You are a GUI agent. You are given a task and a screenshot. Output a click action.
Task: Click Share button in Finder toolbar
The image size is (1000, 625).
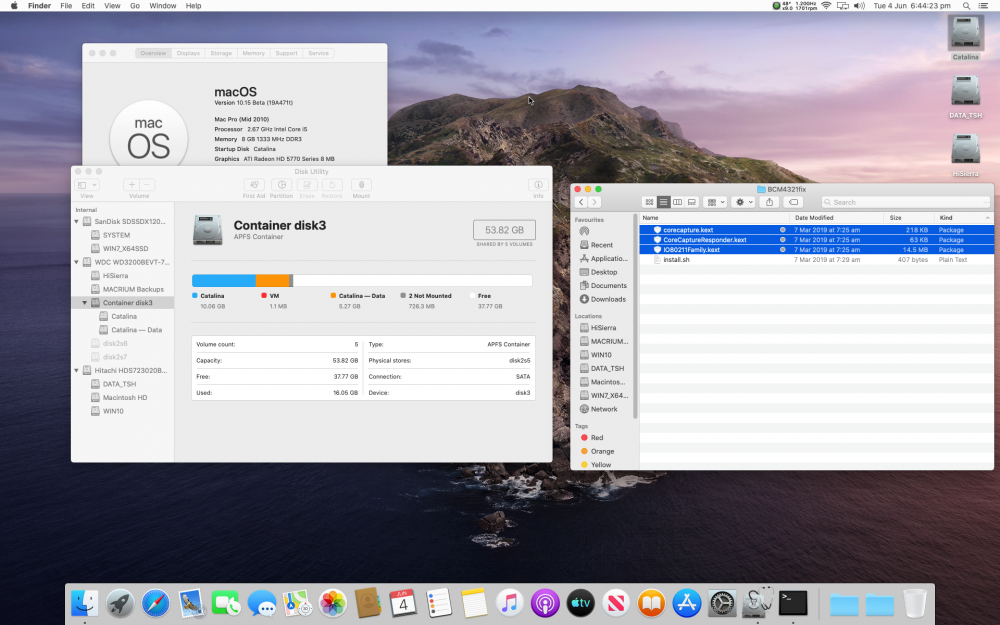[x=769, y=202]
